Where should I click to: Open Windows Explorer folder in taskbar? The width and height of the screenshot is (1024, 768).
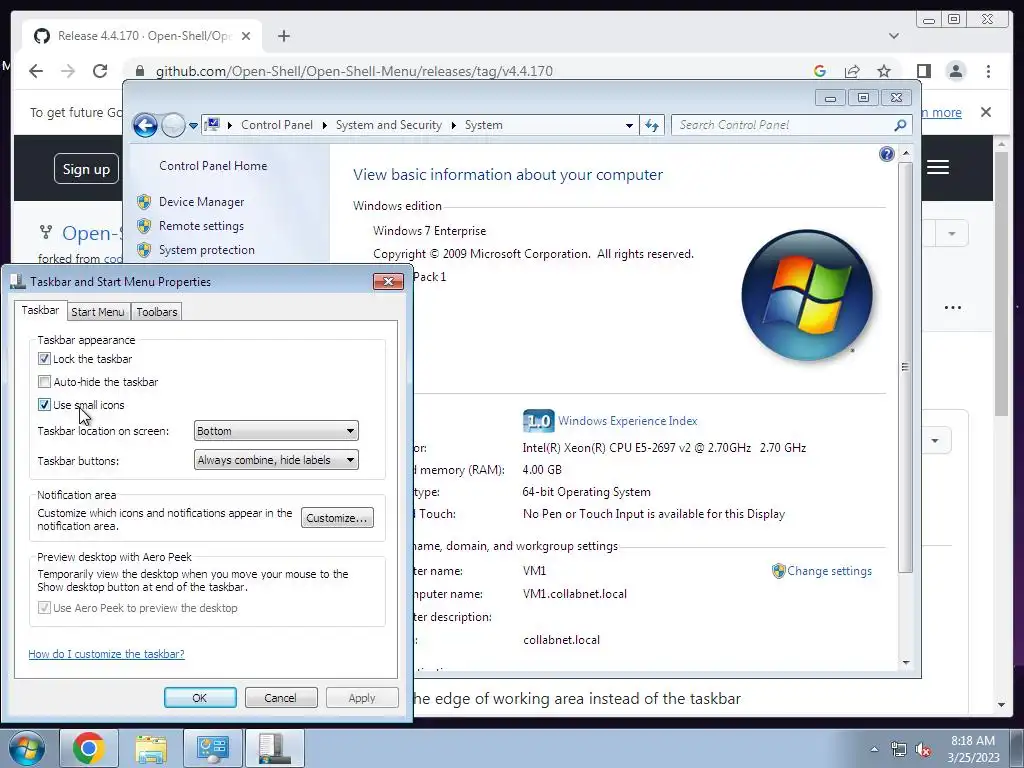tap(151, 748)
